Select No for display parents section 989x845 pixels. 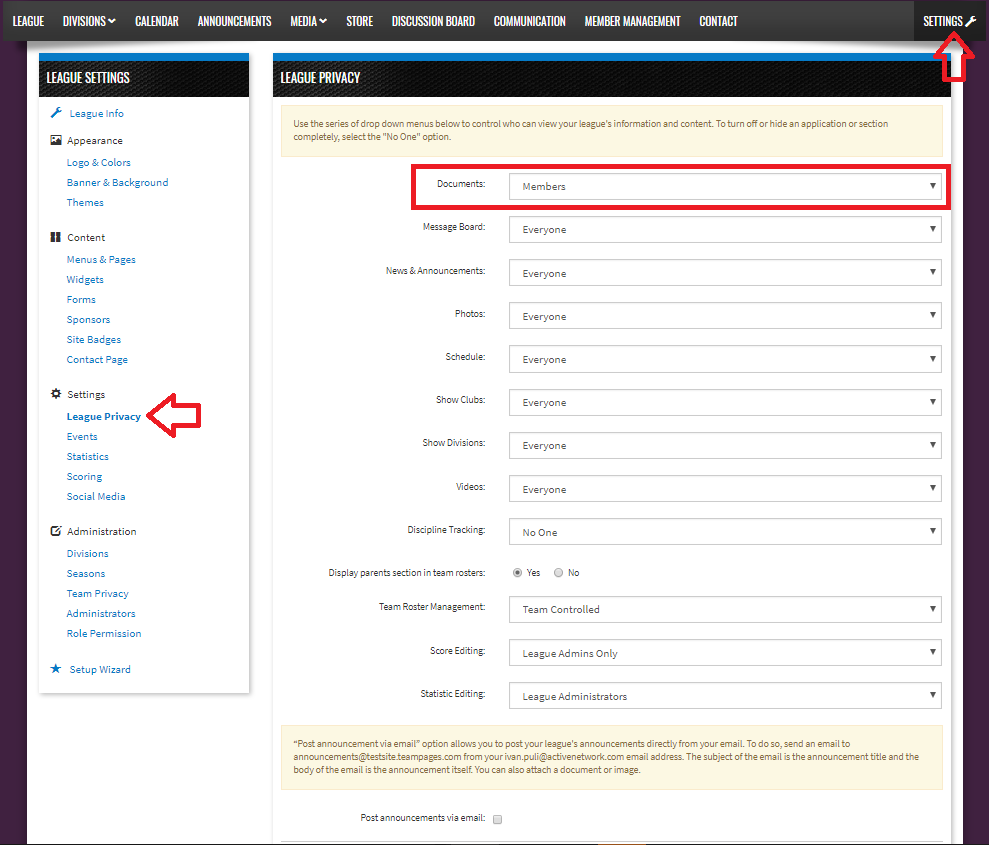(x=558, y=573)
